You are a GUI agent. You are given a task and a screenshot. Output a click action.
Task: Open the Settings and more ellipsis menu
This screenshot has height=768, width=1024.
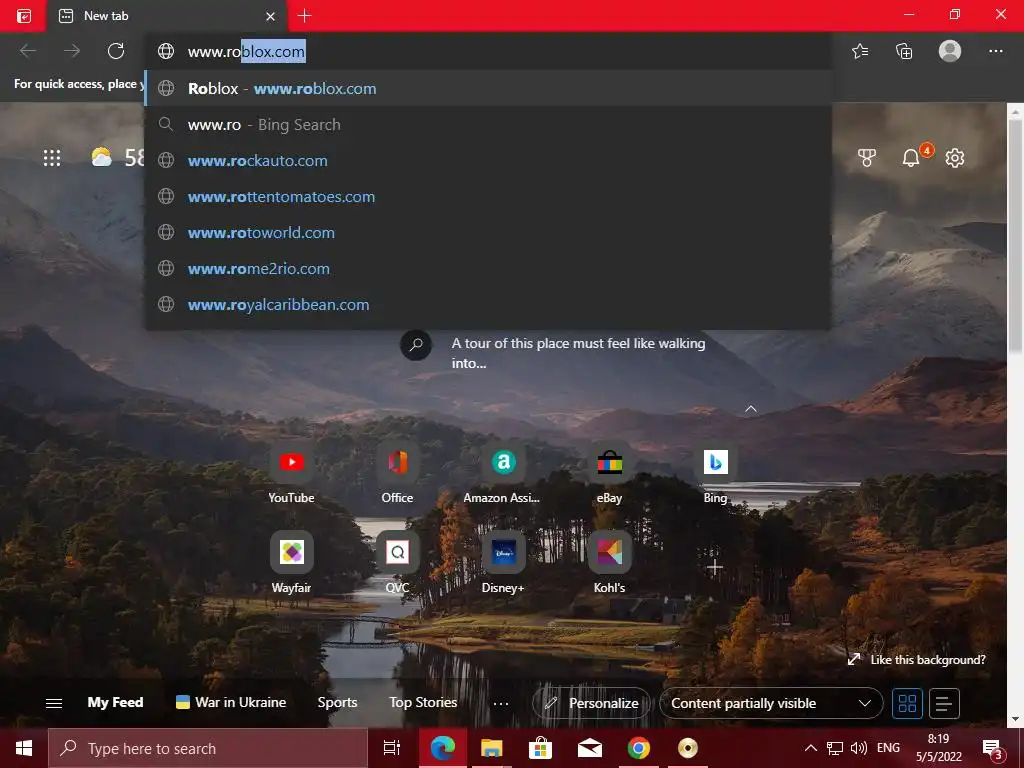coord(995,51)
